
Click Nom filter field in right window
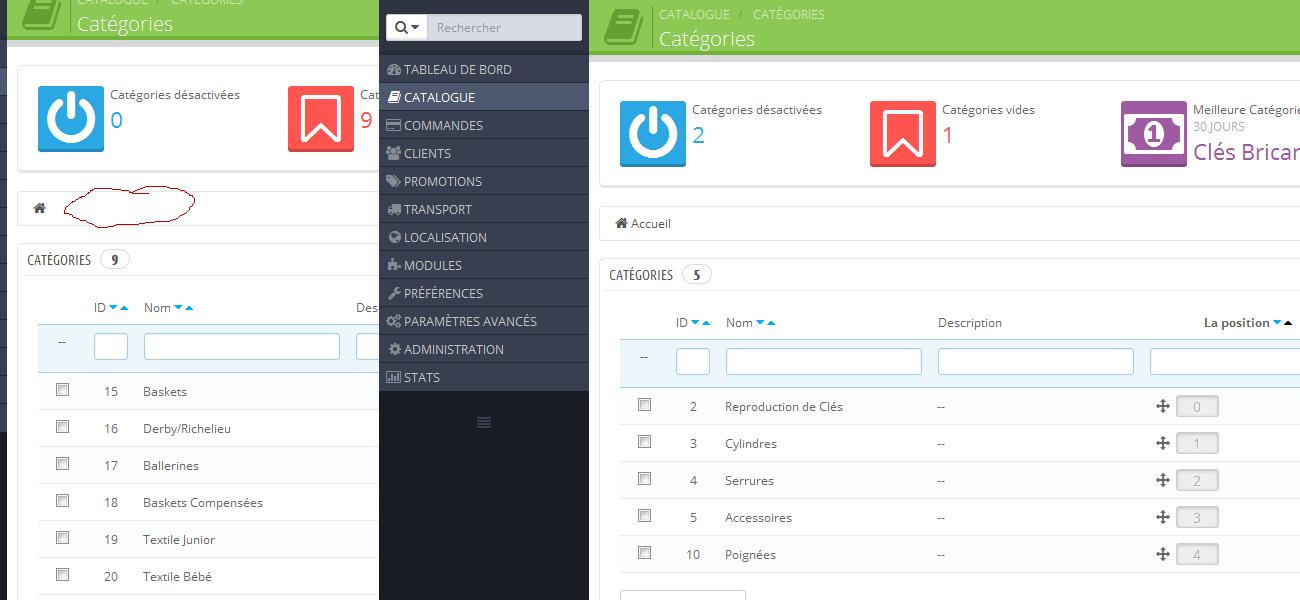point(824,361)
